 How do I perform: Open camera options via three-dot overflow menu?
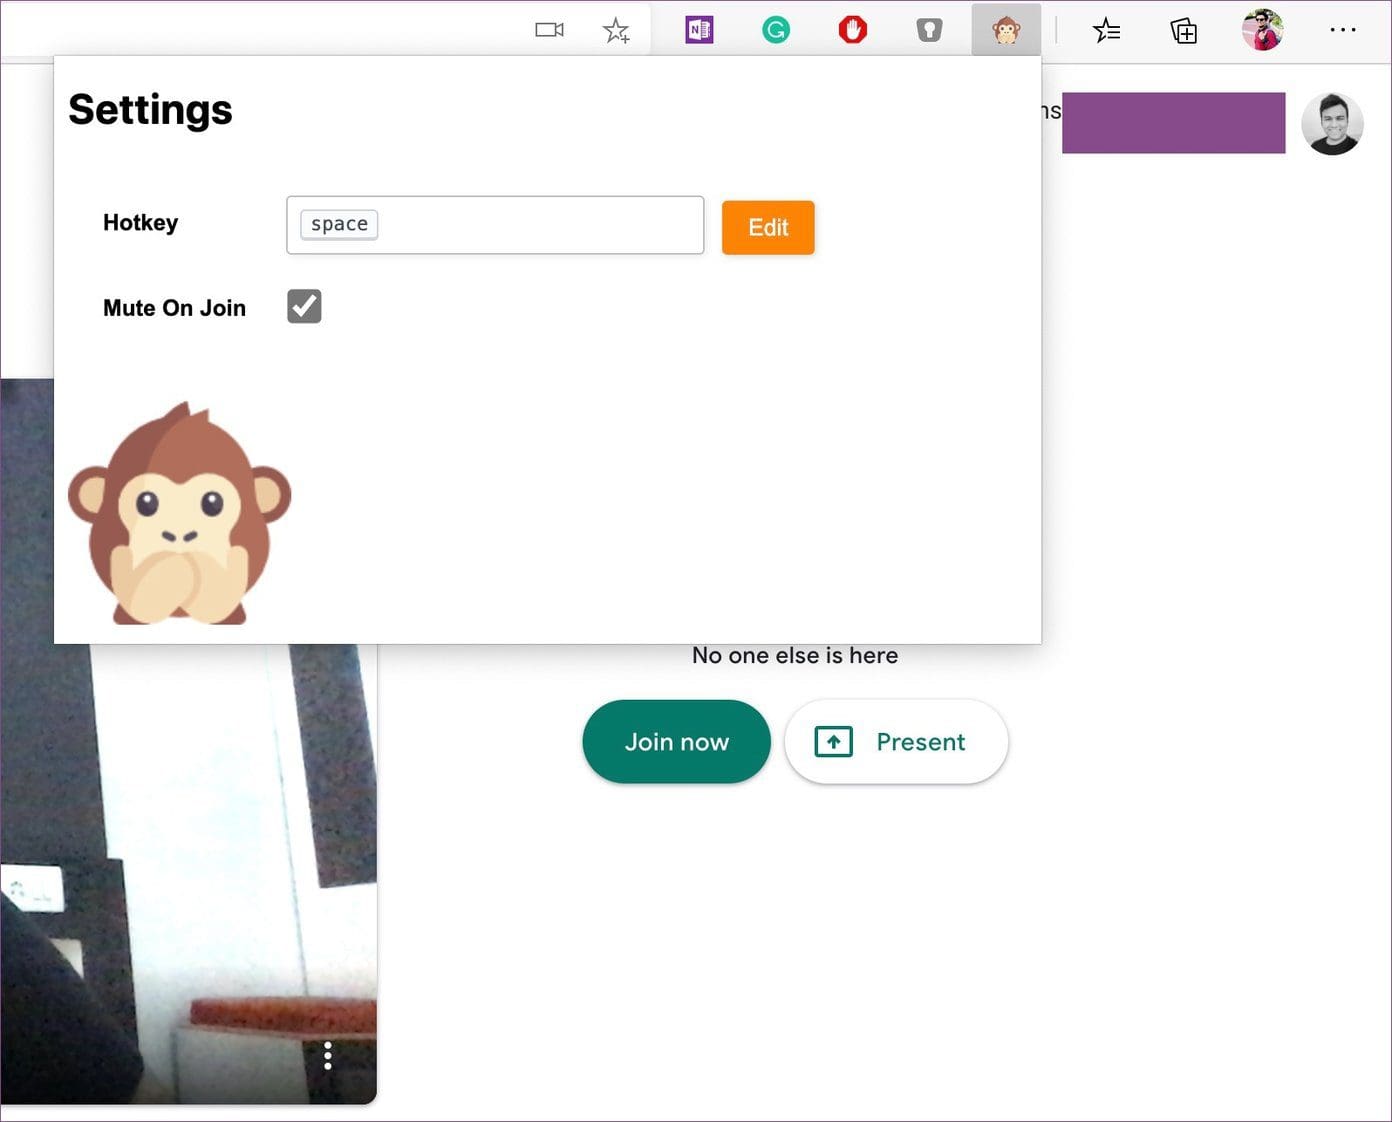click(327, 1055)
